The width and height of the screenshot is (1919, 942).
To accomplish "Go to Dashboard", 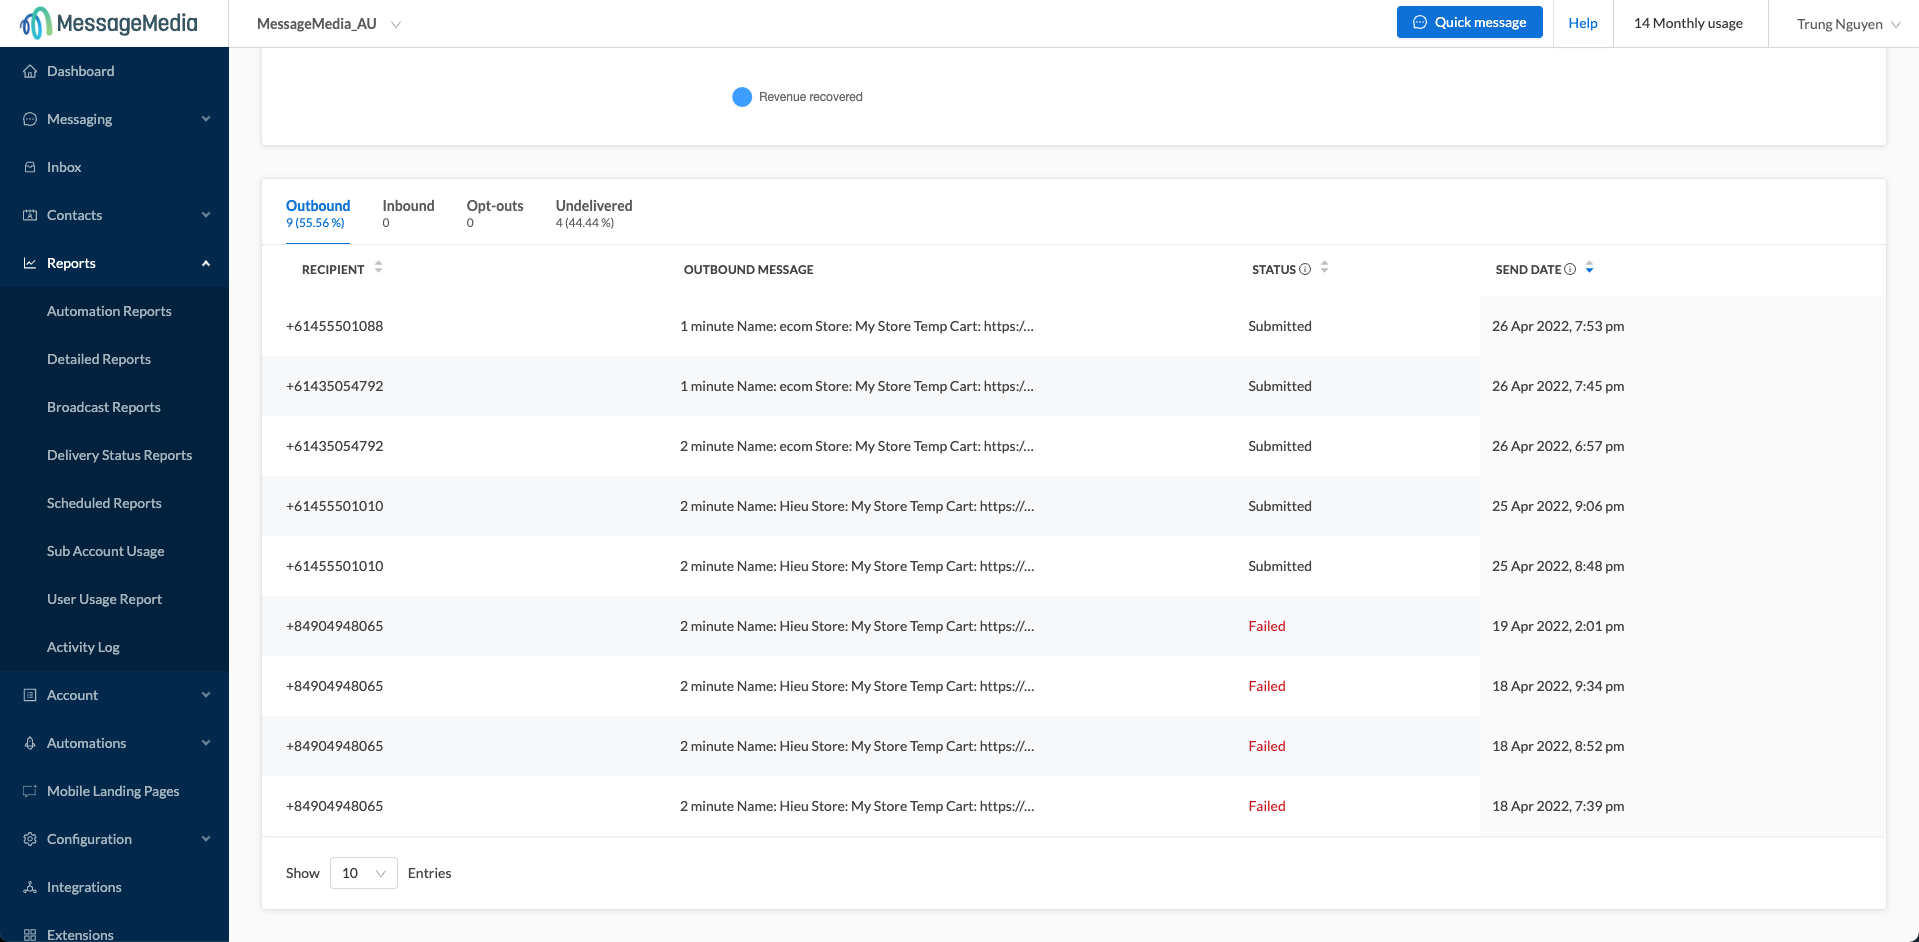I will click(x=80, y=71).
